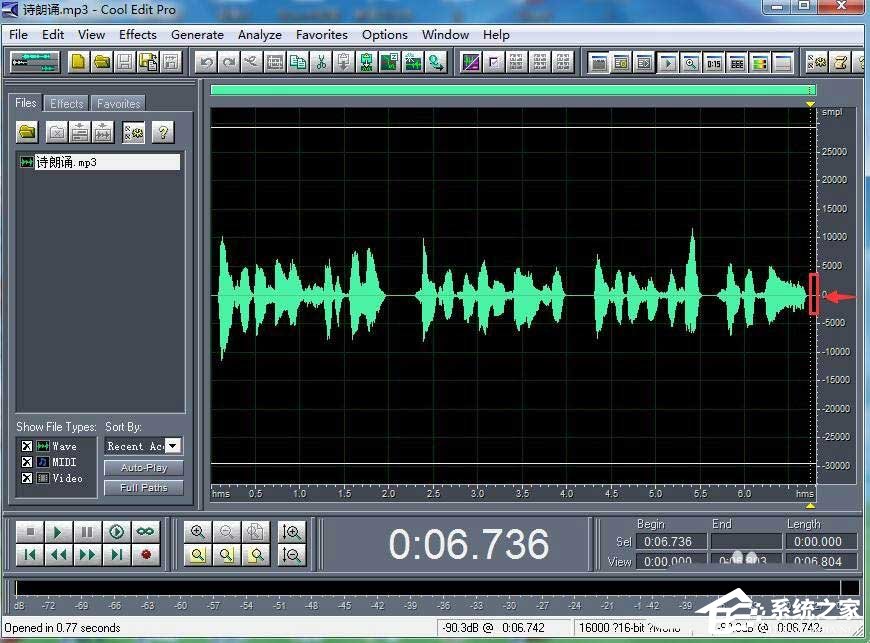Open the File menu
870x643 pixels.
click(x=18, y=34)
